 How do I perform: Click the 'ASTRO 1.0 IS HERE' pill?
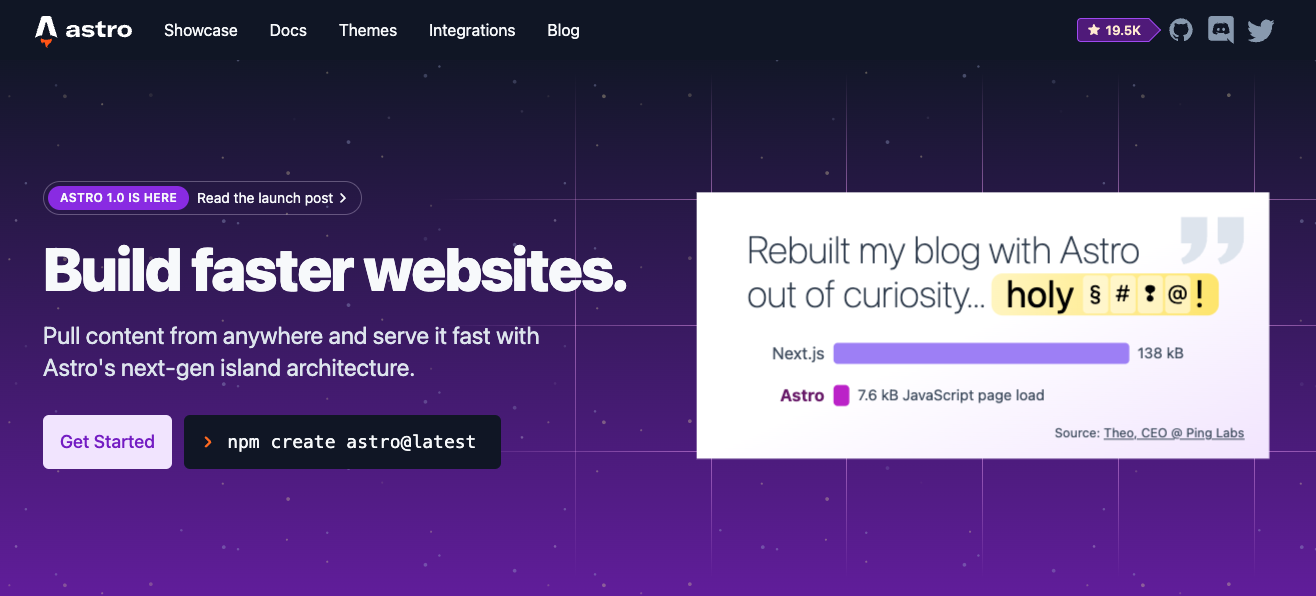[118, 198]
